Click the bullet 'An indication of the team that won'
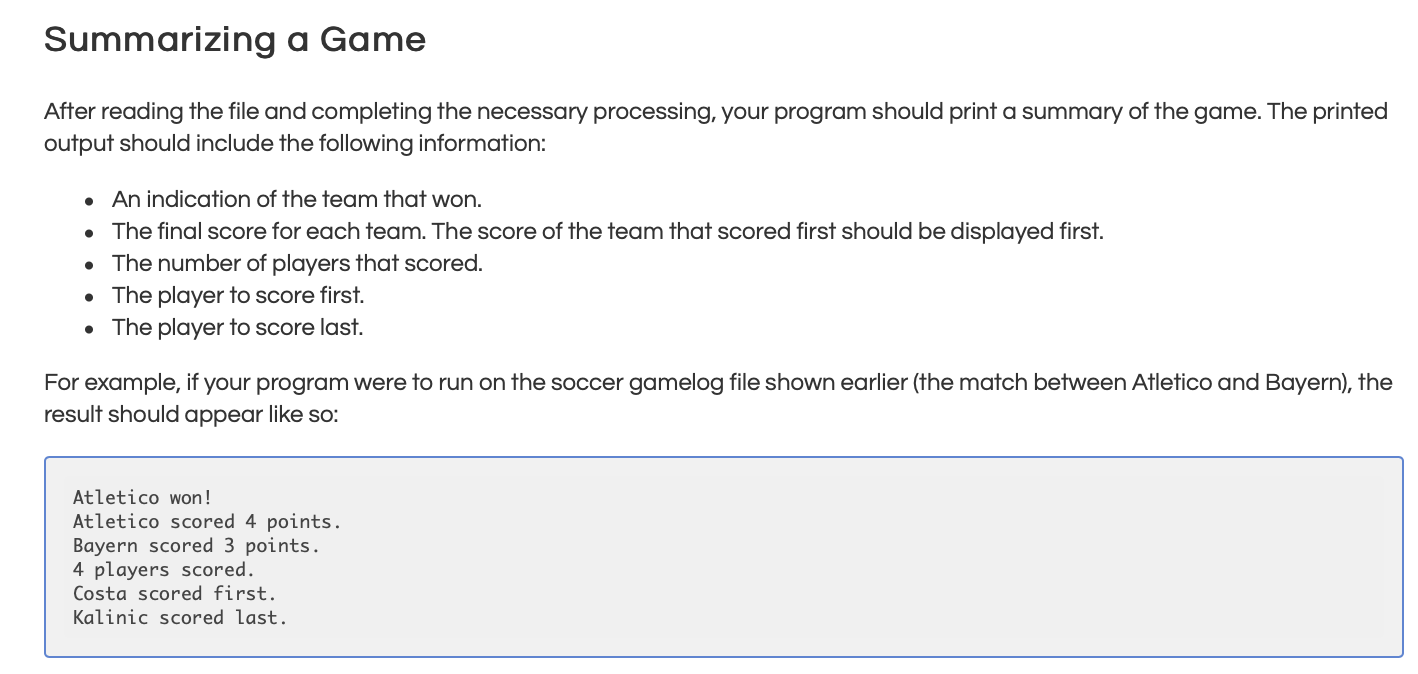The width and height of the screenshot is (1418, 674). coord(297,200)
